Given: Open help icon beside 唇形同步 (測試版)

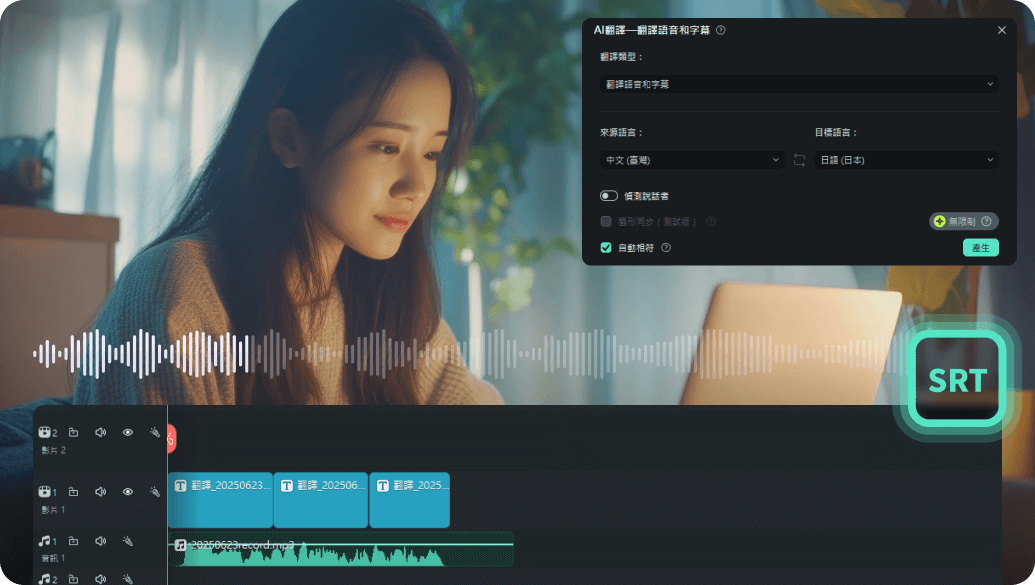Looking at the screenshot, I should [x=711, y=222].
